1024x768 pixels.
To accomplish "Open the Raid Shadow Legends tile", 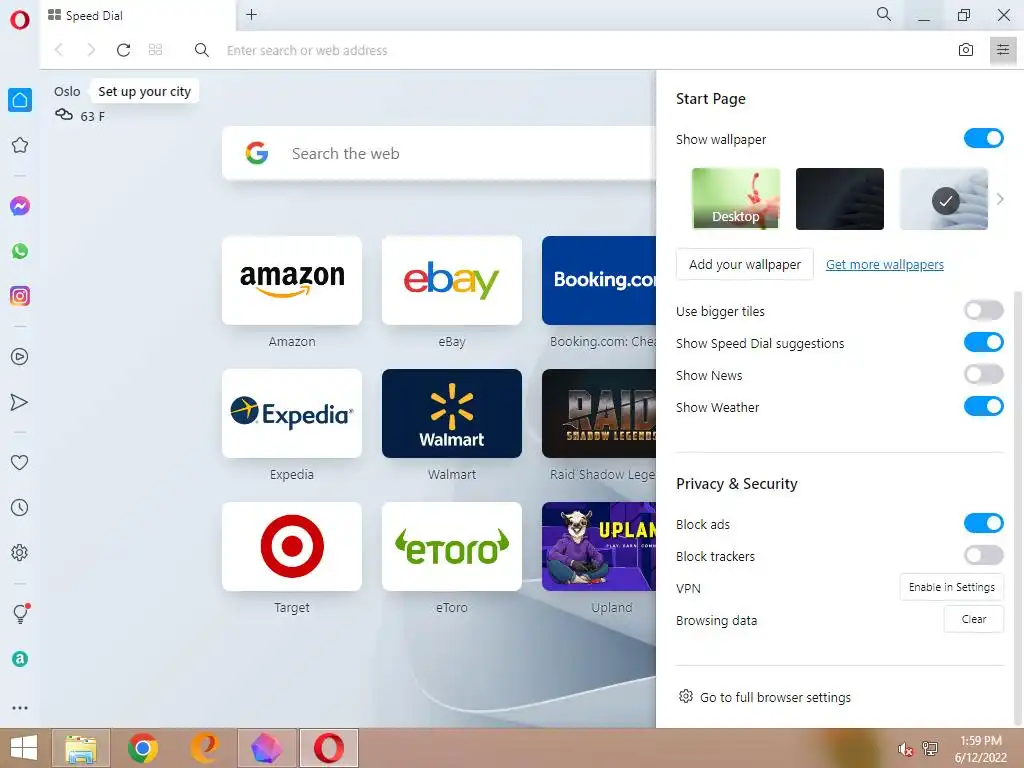I will click(599, 413).
